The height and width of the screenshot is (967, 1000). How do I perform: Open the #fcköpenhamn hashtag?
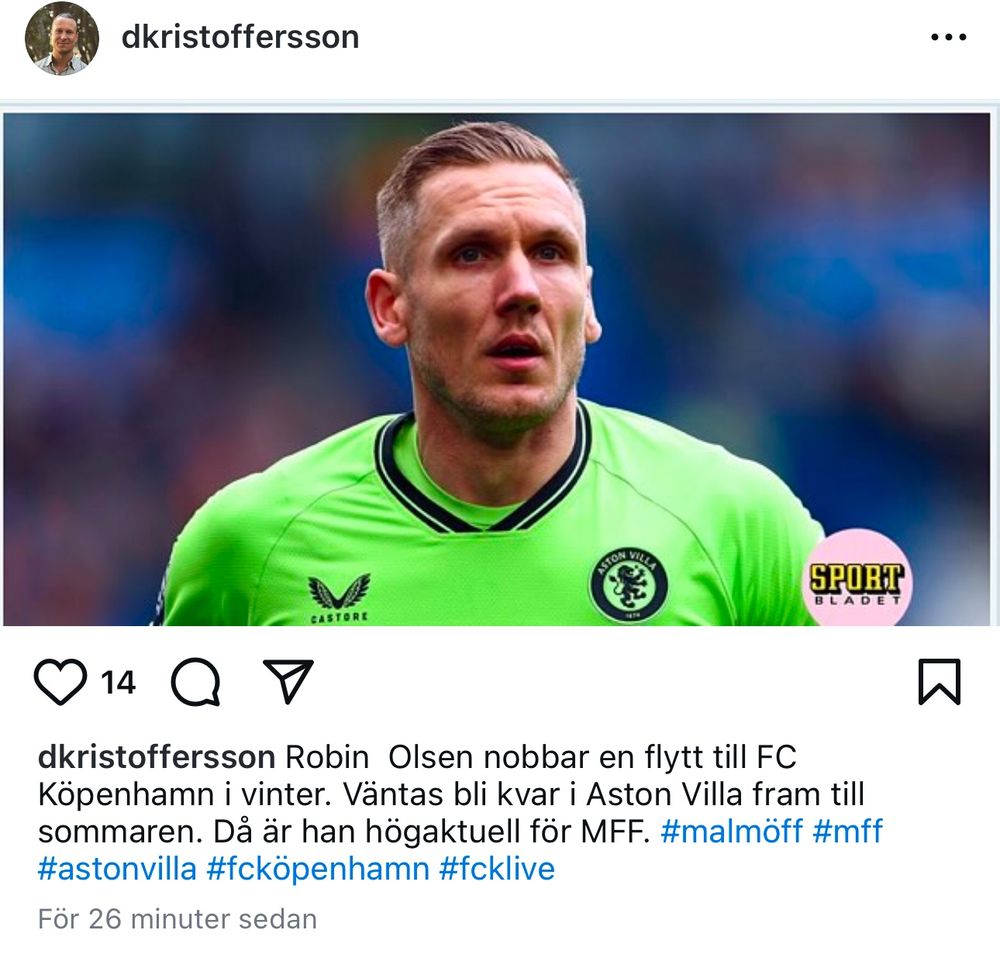click(318, 870)
